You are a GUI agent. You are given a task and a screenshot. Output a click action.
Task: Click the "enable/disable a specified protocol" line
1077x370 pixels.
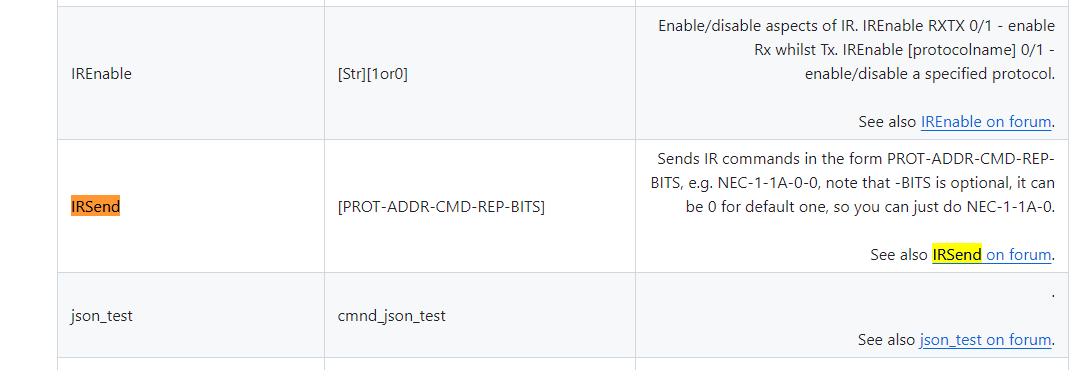coord(930,74)
